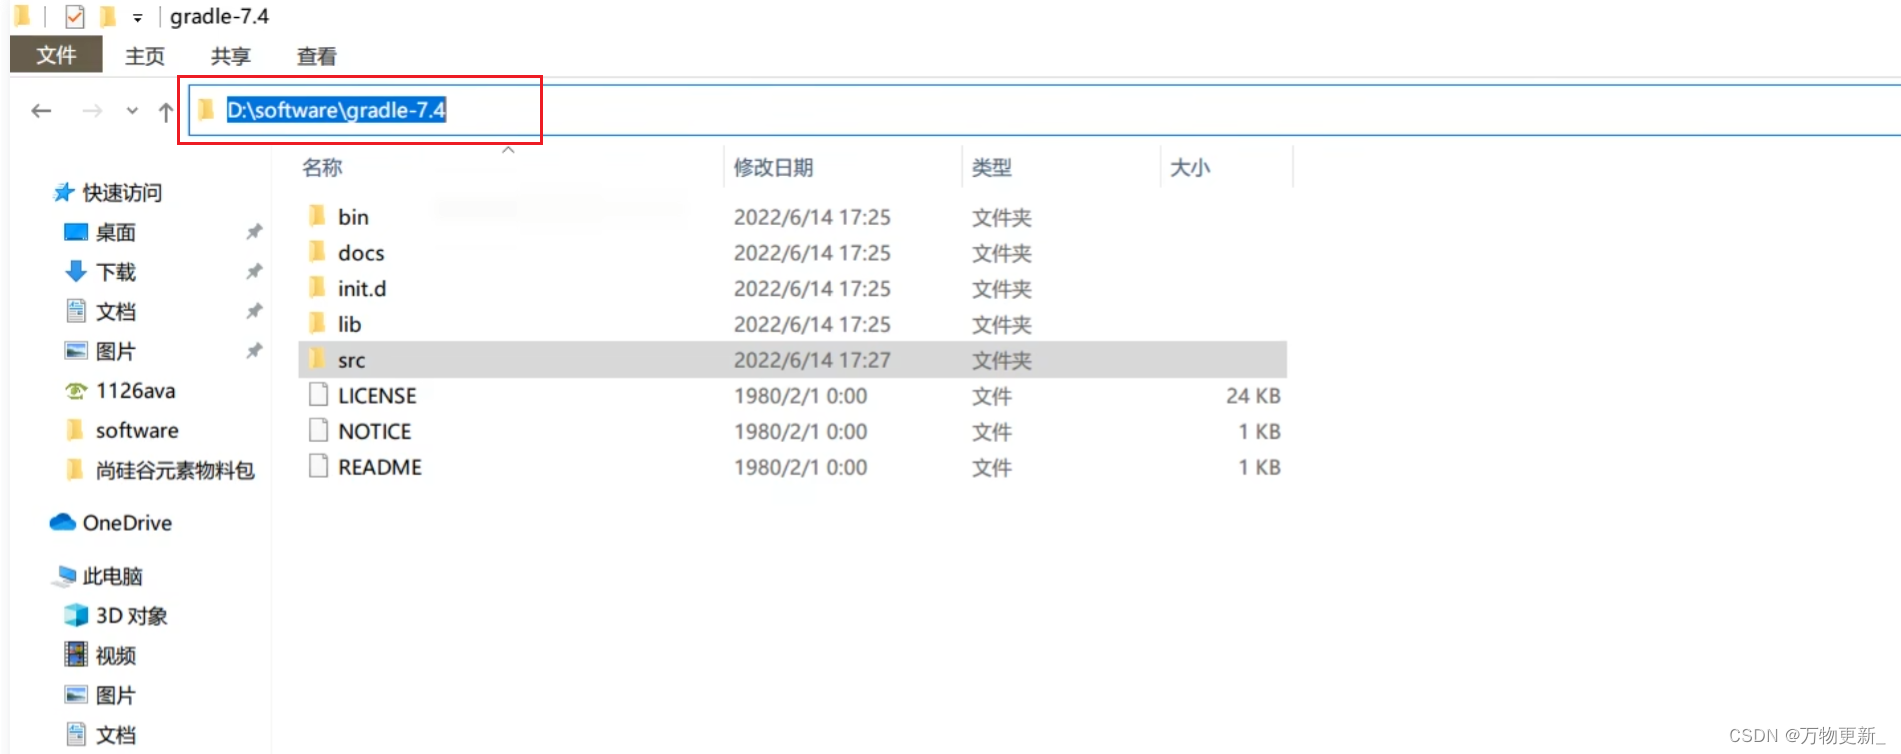This screenshot has height=754, width=1901.
Task: Sort by the 类型 column header
Action: point(991,167)
